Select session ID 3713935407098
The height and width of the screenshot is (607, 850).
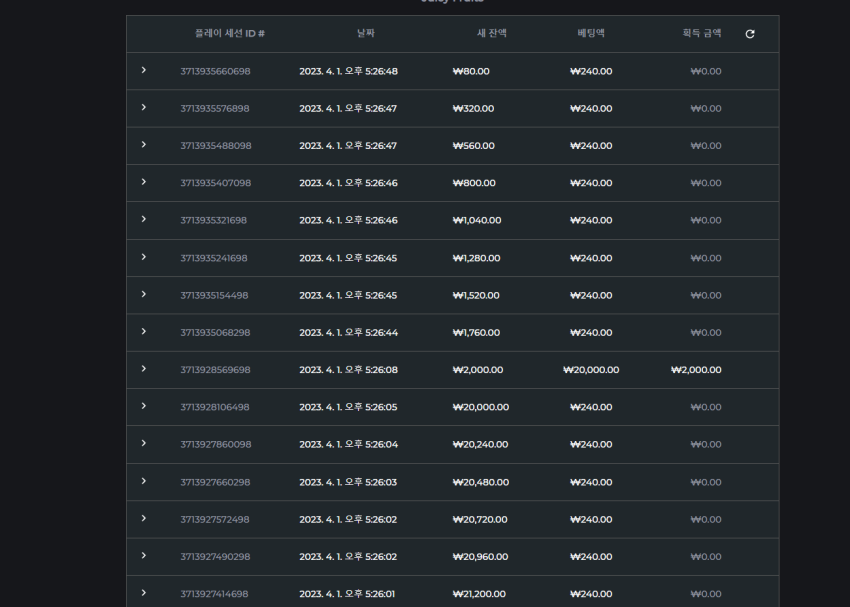[x=216, y=183]
